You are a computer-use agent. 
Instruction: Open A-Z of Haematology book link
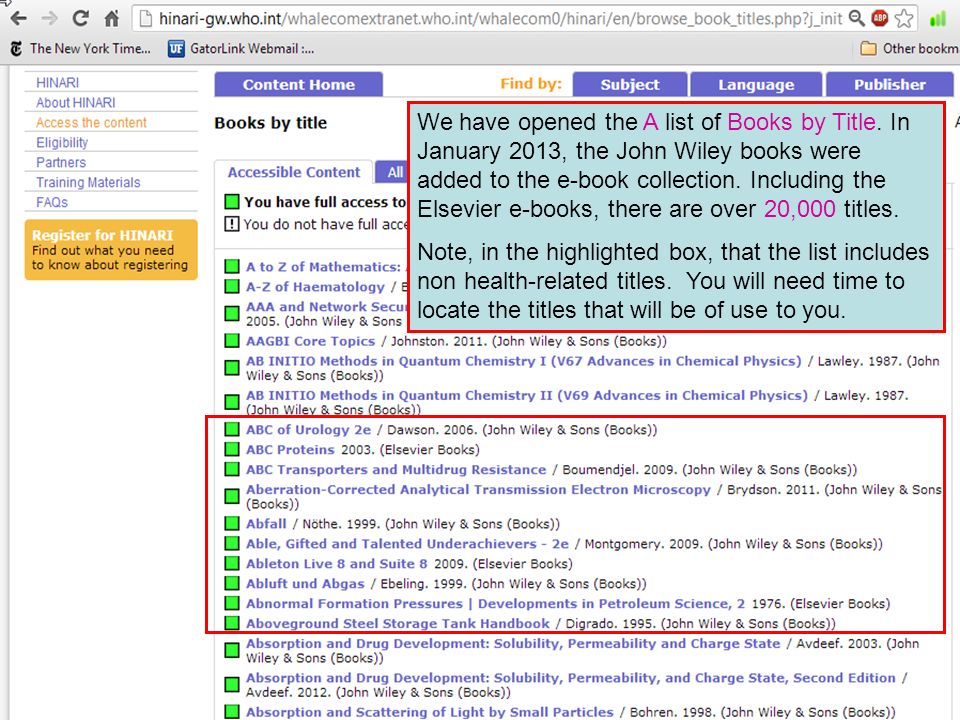[315, 287]
